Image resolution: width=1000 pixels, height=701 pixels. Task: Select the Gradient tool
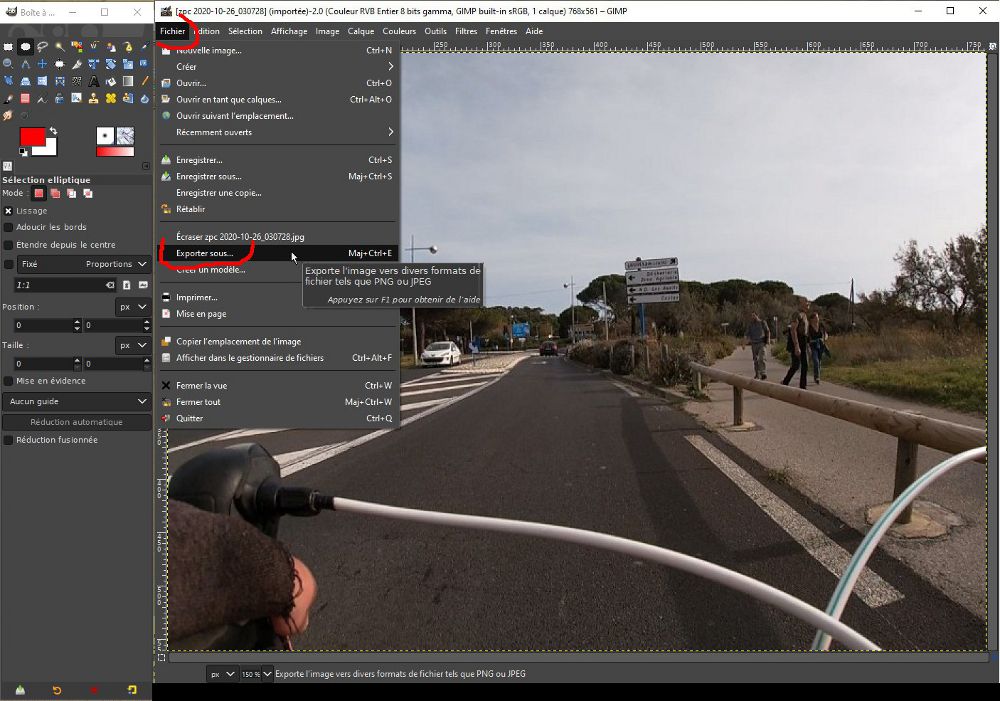click(x=128, y=81)
